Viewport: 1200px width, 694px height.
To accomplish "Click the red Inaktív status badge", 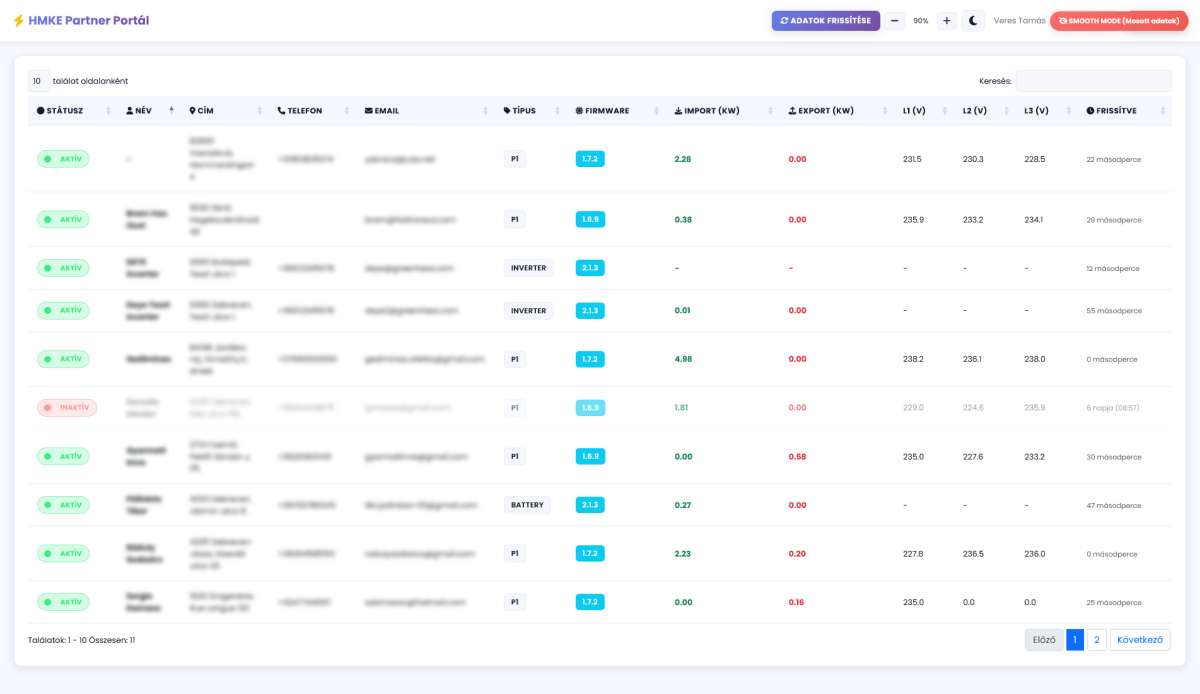I will 67,408.
